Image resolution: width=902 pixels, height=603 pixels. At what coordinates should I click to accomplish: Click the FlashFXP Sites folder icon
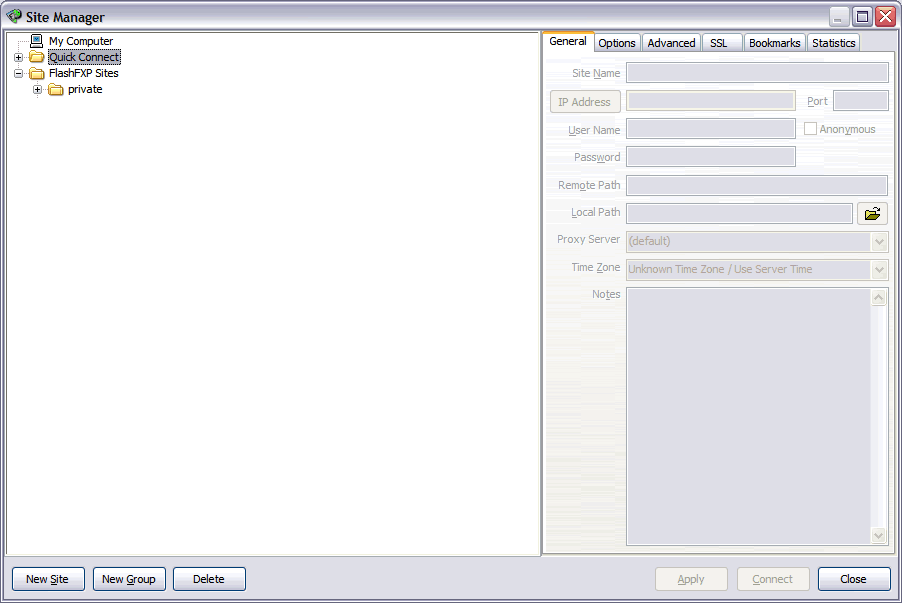pos(37,73)
